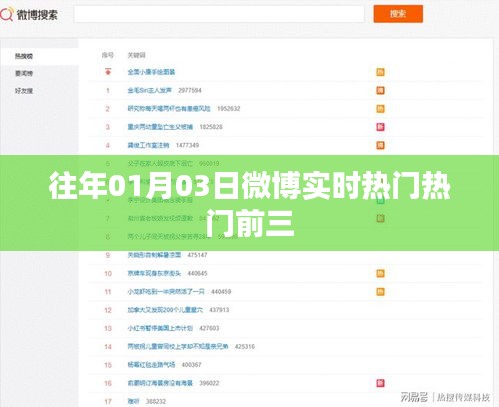Click the orange badge beside topic ranked 2
The image size is (499, 407).
tap(380, 109)
